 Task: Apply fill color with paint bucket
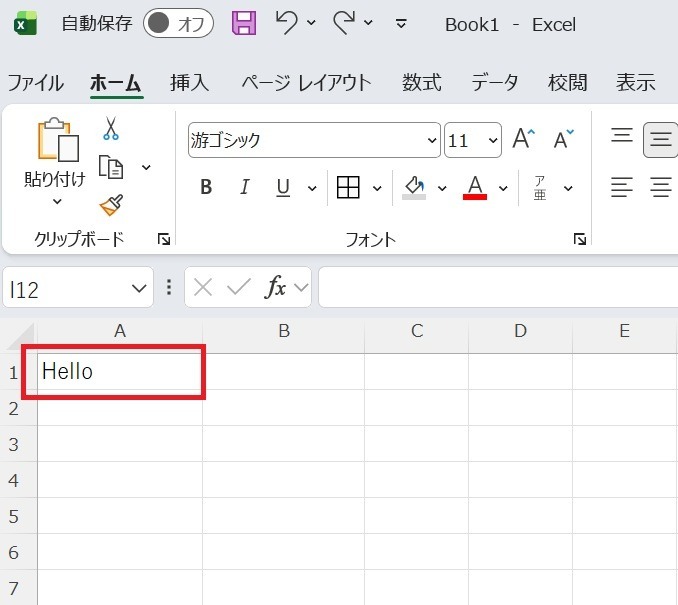pyautogui.click(x=414, y=187)
